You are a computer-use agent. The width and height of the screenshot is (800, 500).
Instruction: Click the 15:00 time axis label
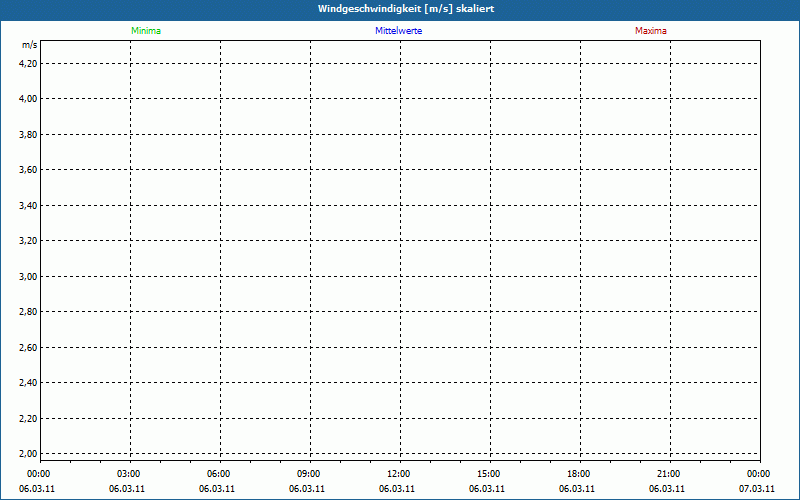click(x=489, y=474)
